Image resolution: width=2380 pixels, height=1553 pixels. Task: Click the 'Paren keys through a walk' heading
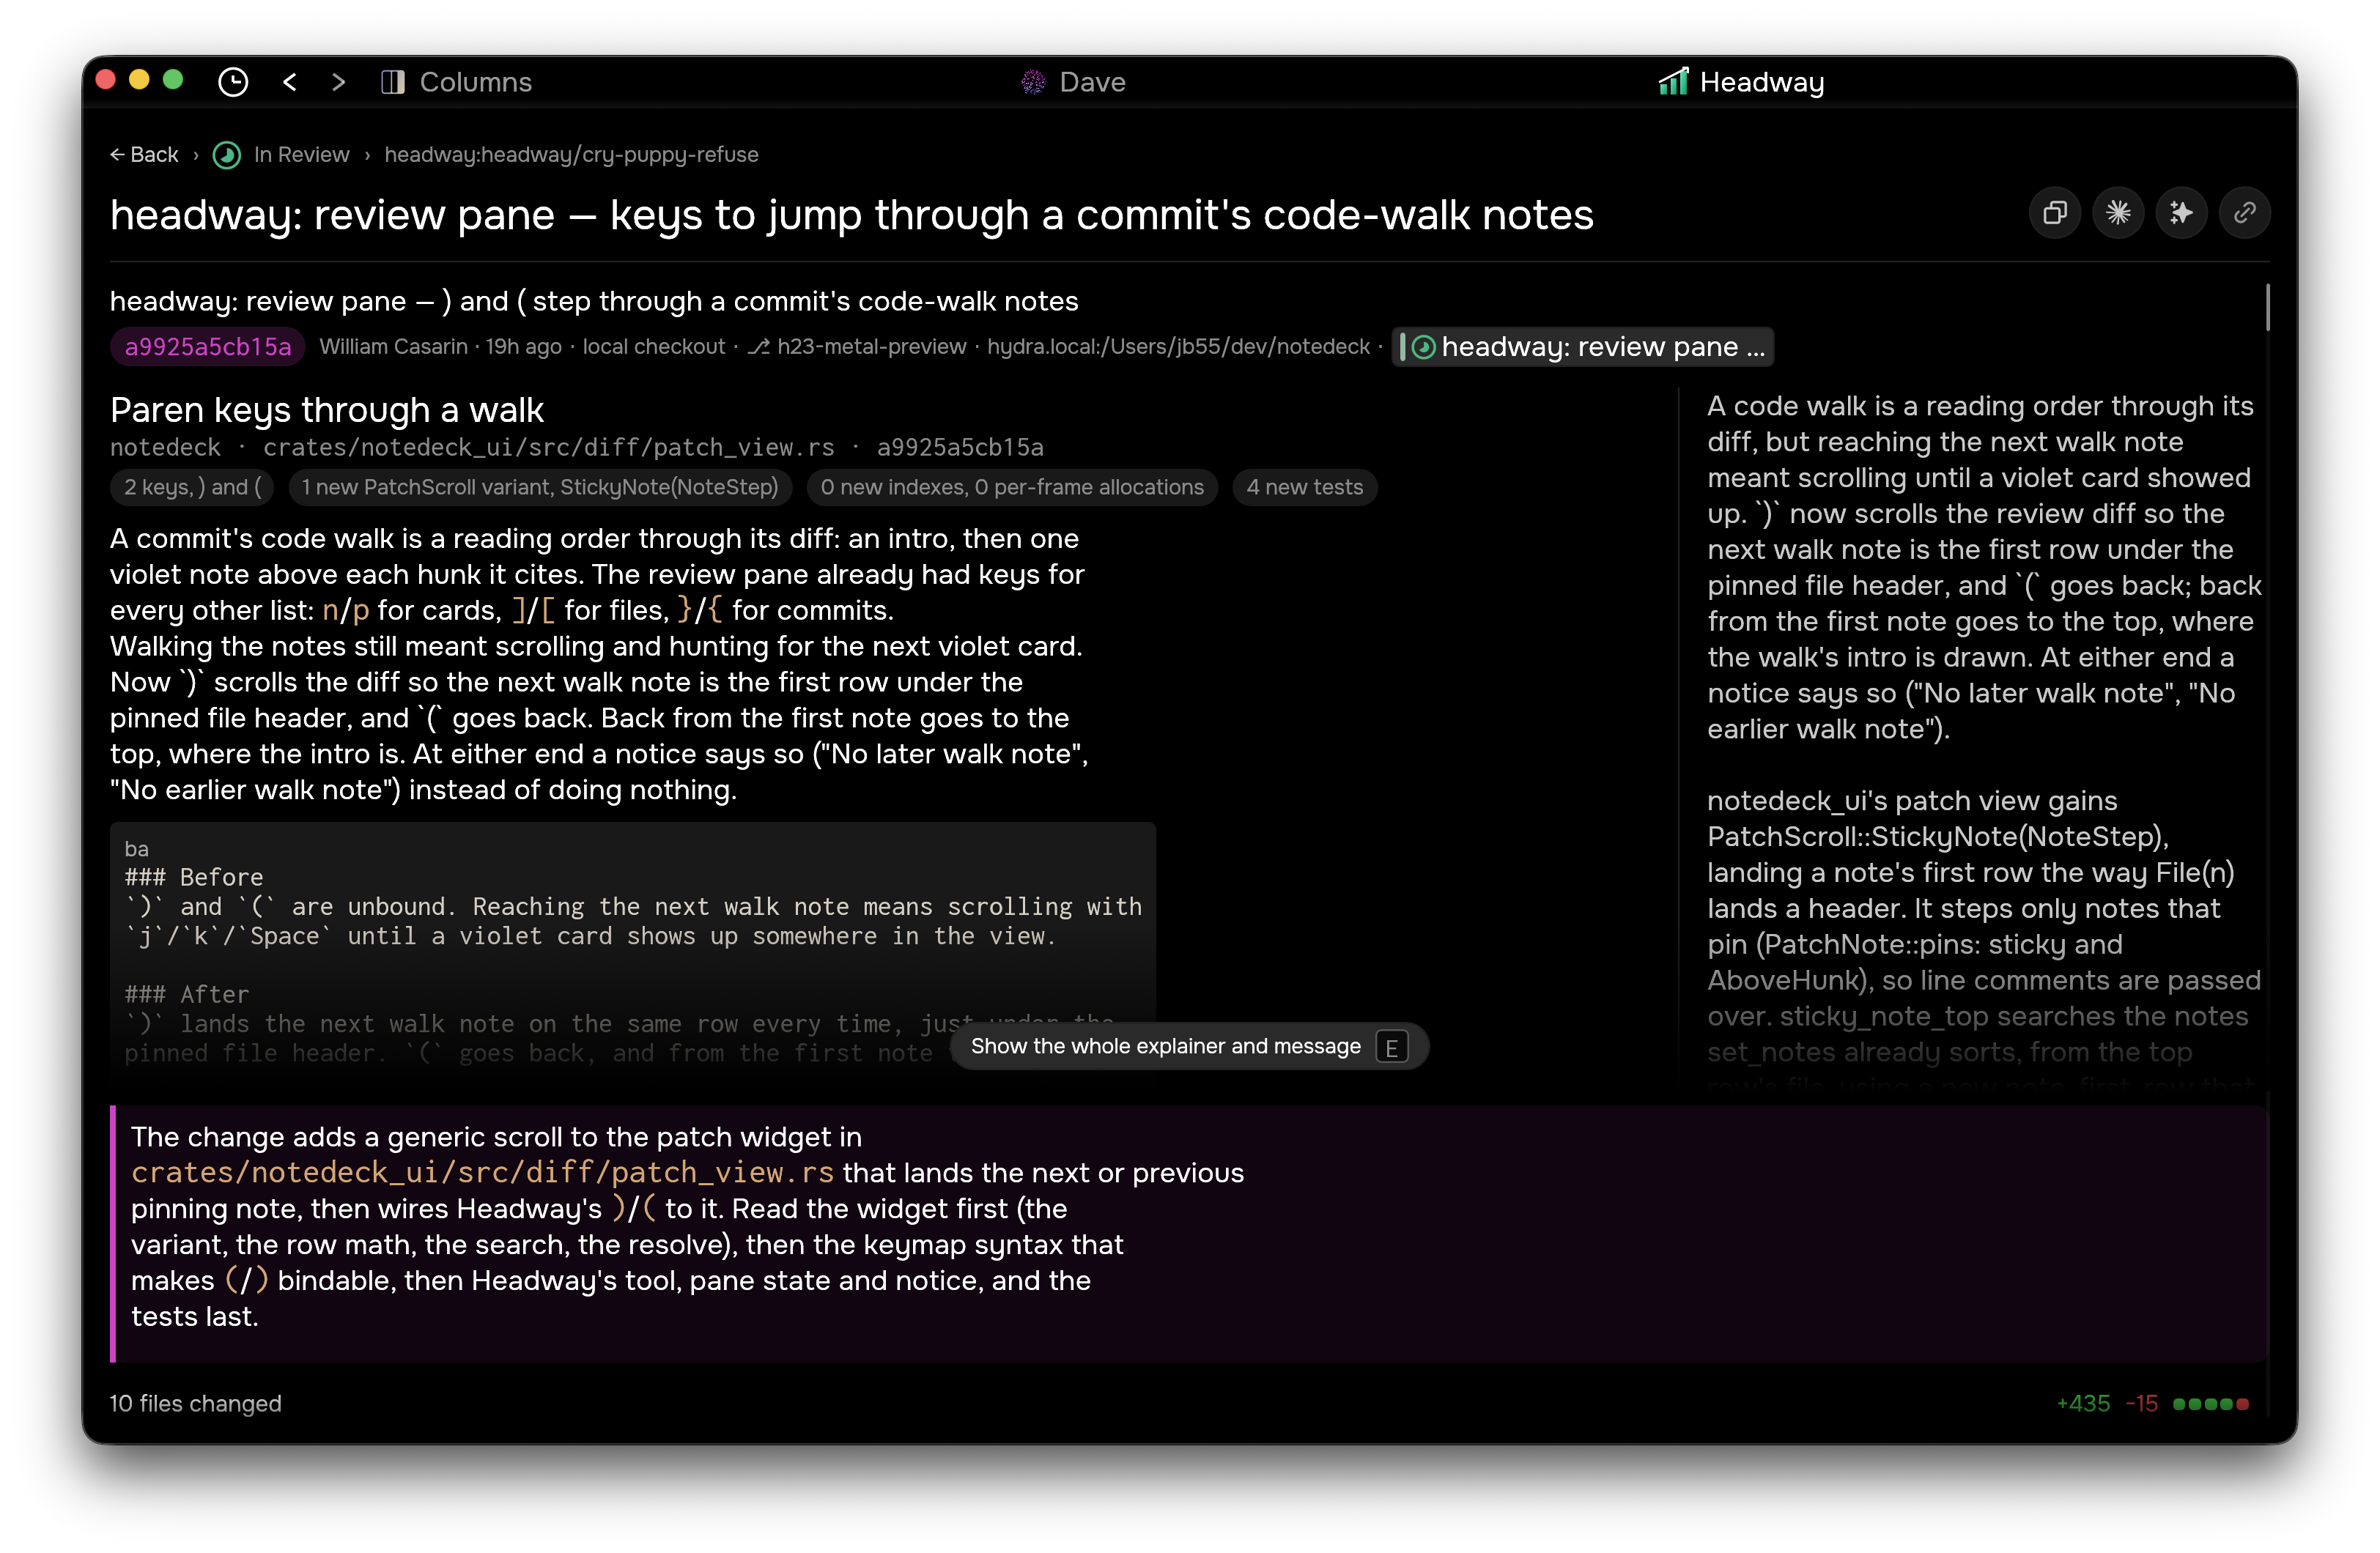pos(327,410)
